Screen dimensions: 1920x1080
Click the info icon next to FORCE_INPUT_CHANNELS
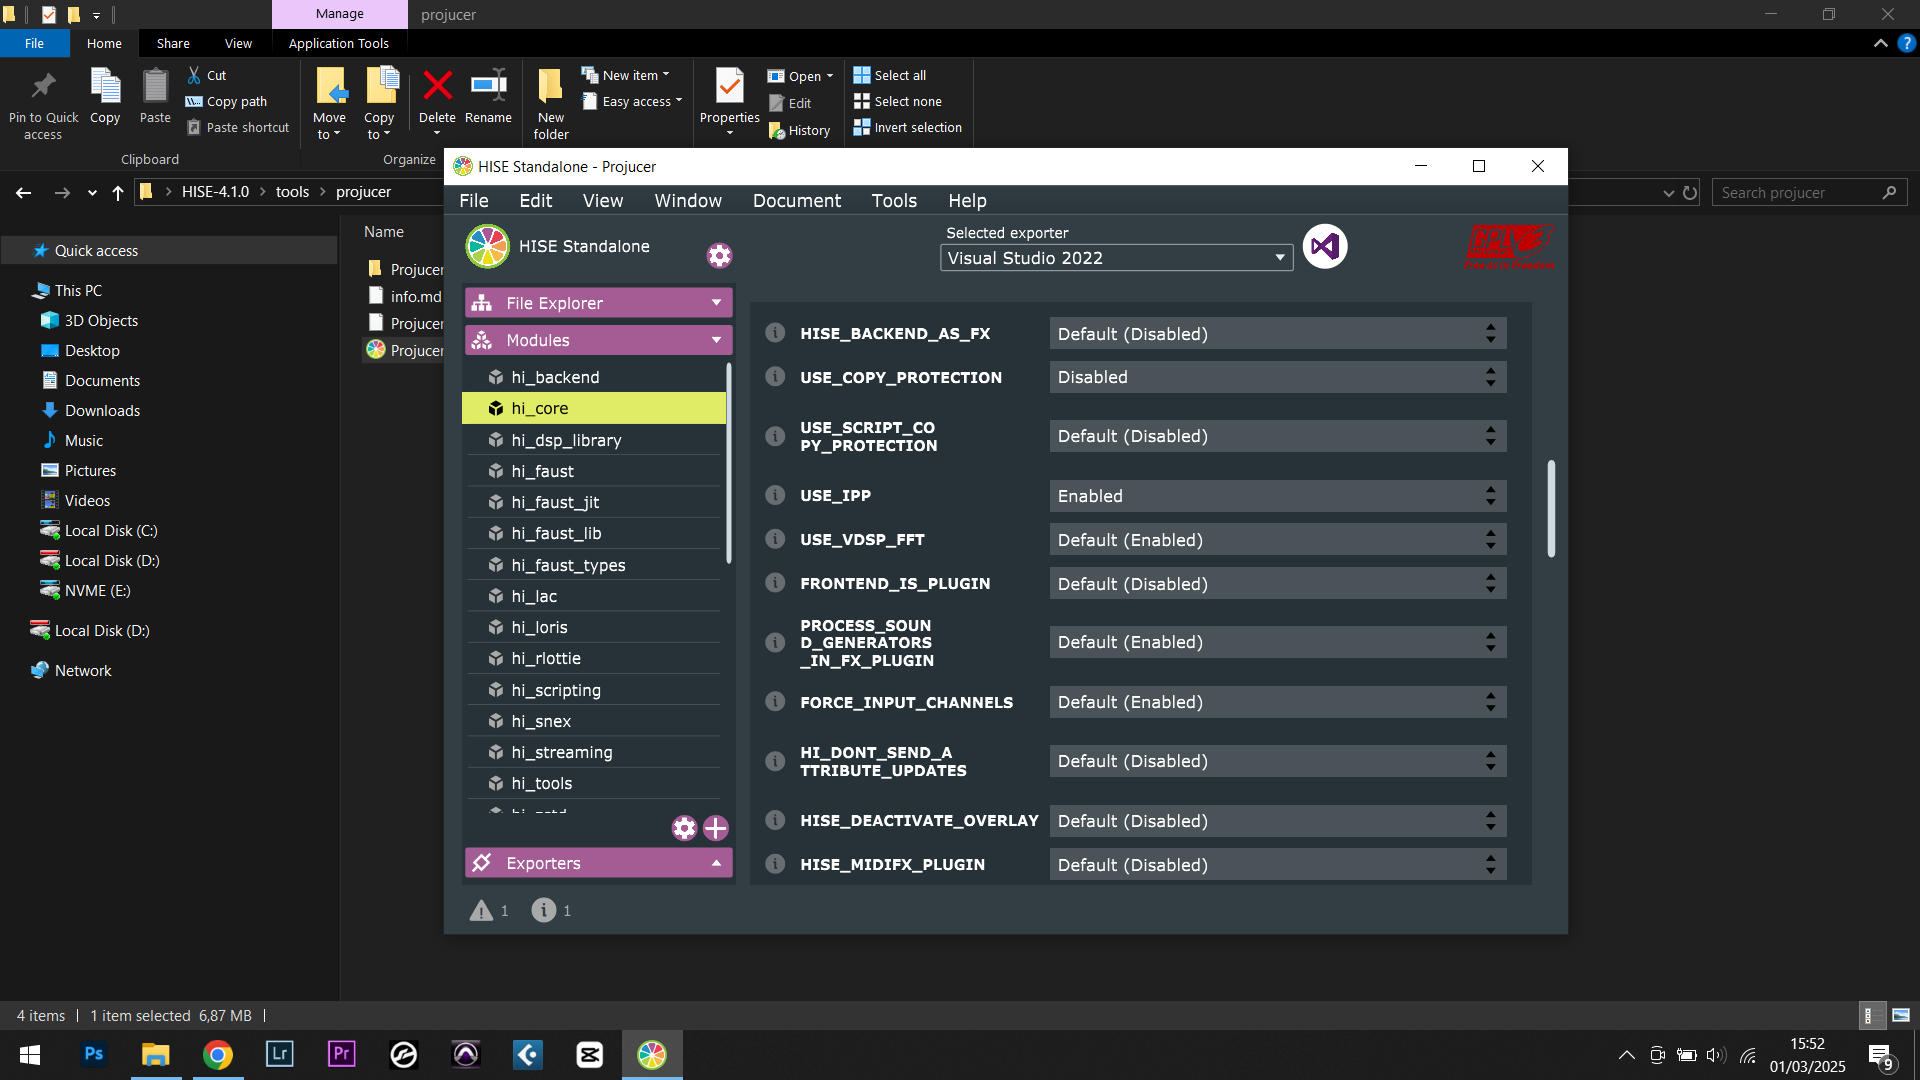point(775,702)
